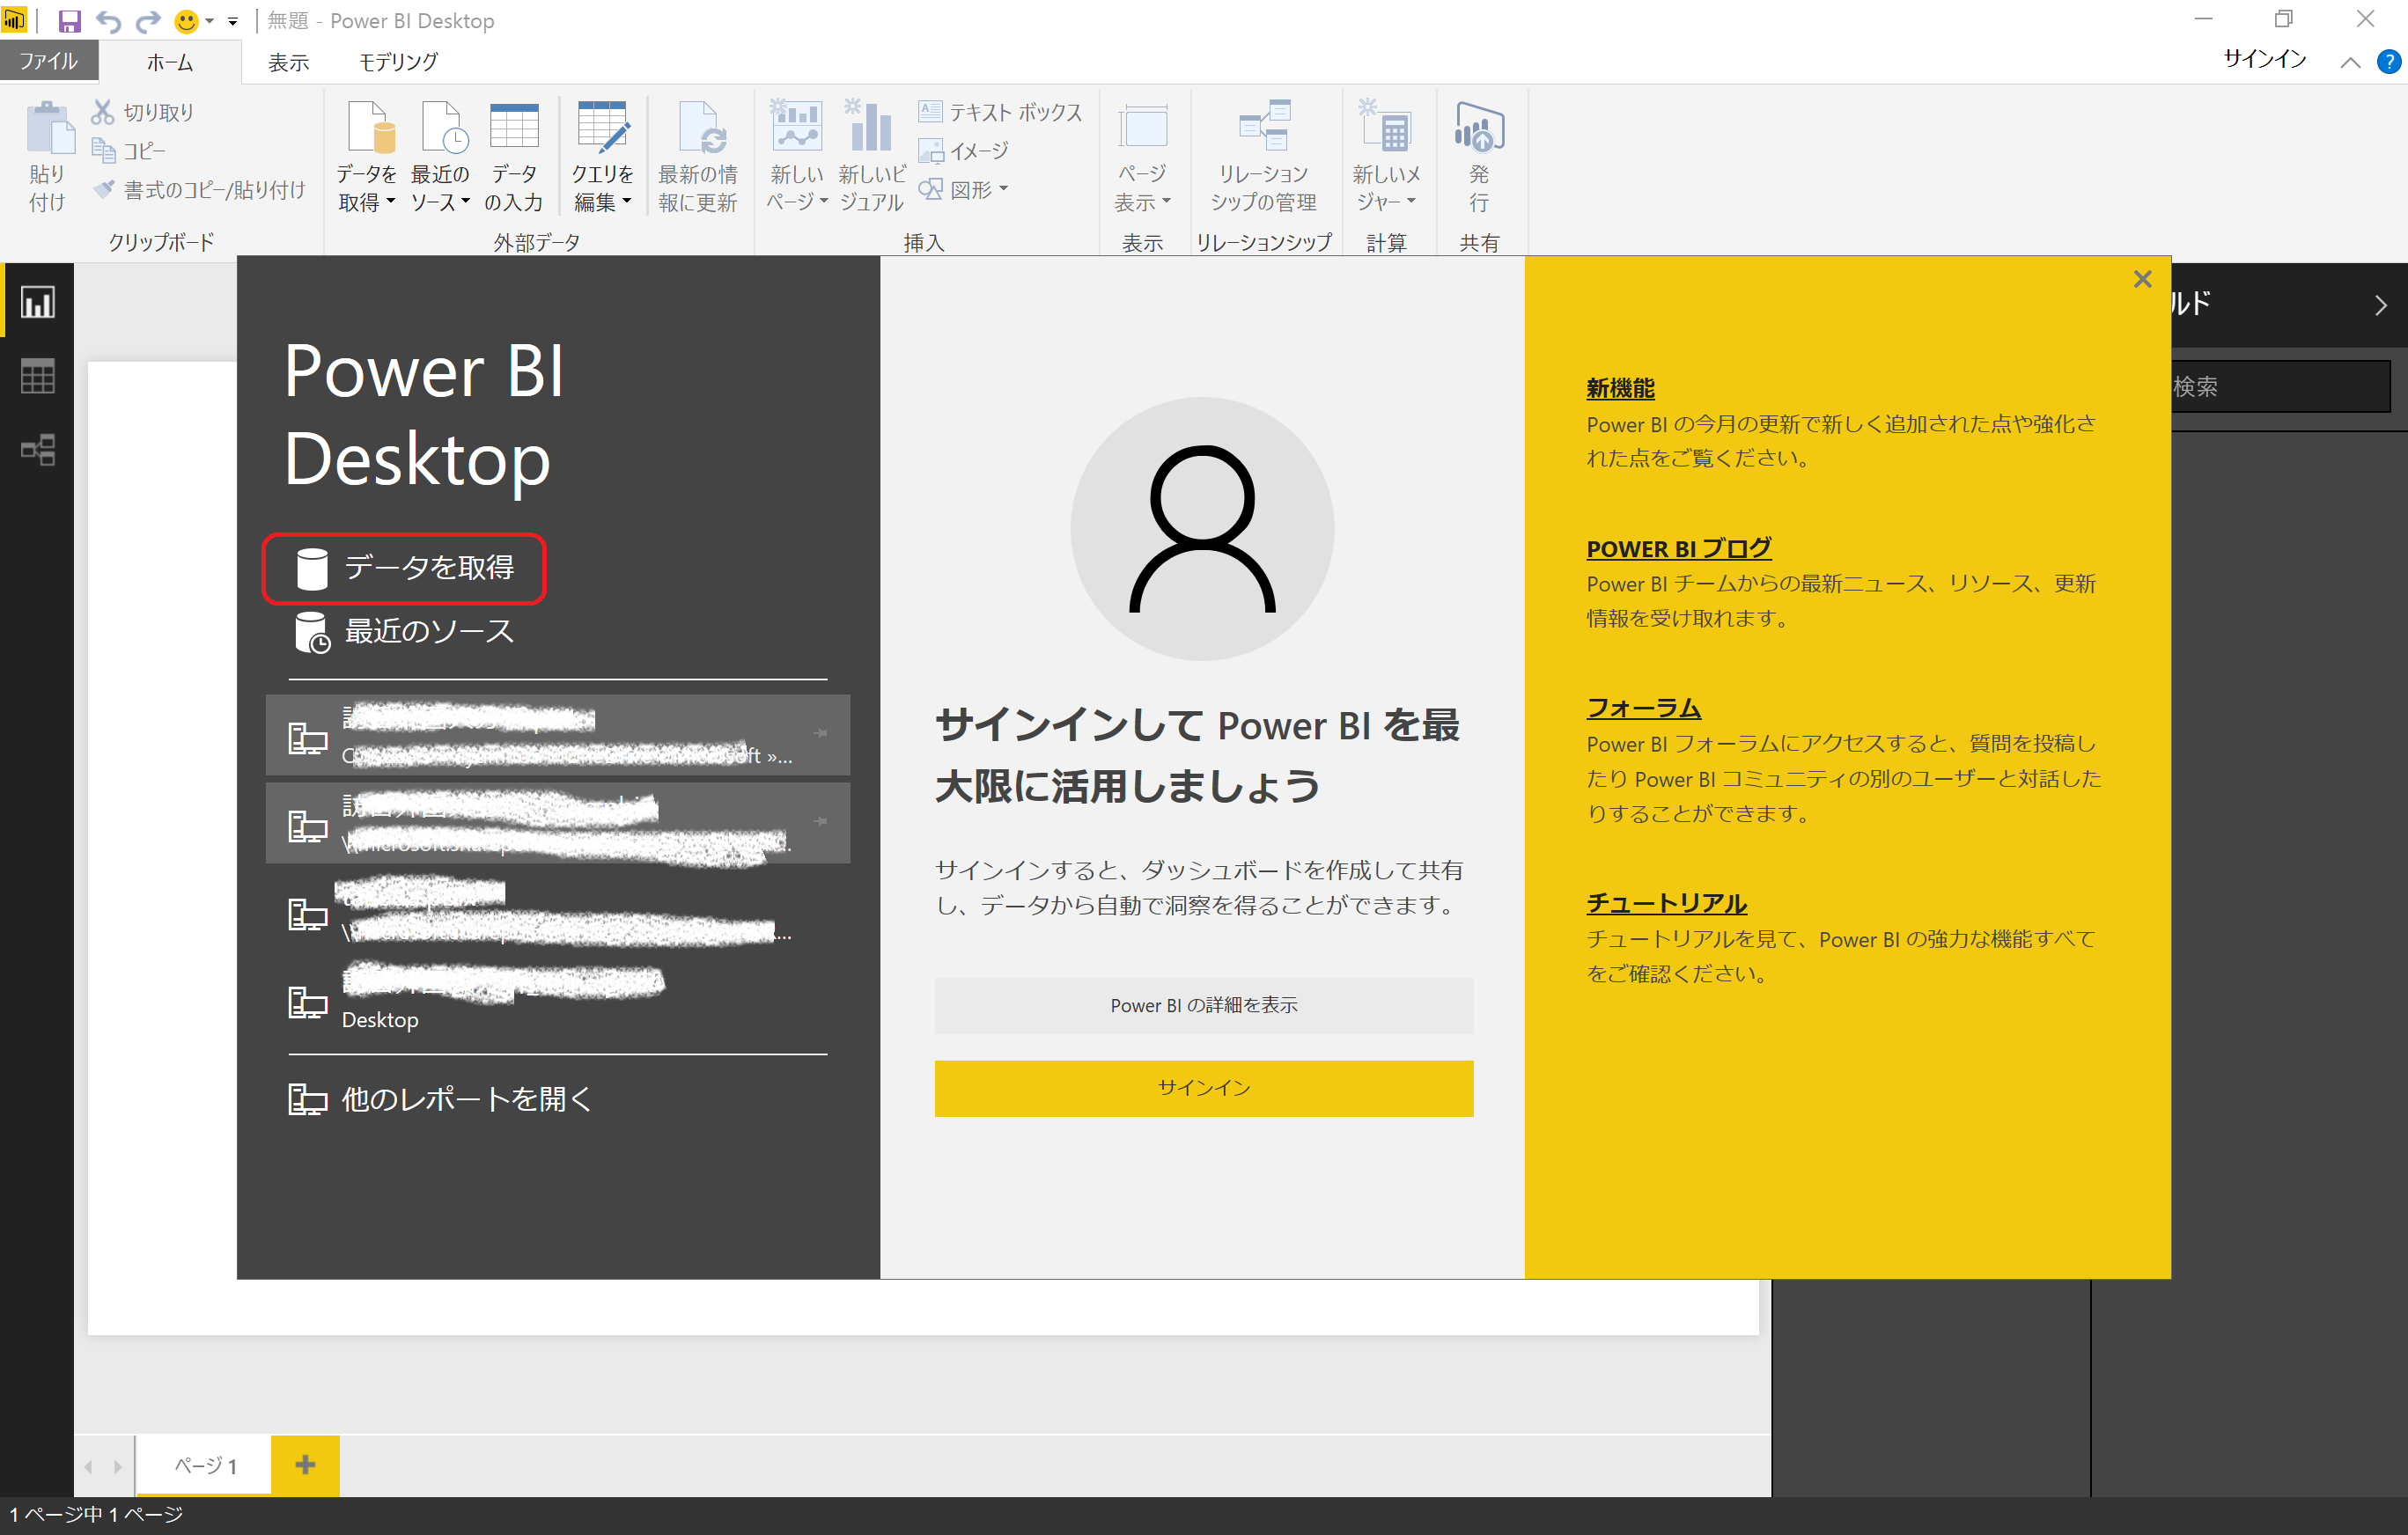This screenshot has height=1535, width=2408.
Task: Collapse the fields pane with chevron
Action: pyautogui.click(x=2381, y=305)
